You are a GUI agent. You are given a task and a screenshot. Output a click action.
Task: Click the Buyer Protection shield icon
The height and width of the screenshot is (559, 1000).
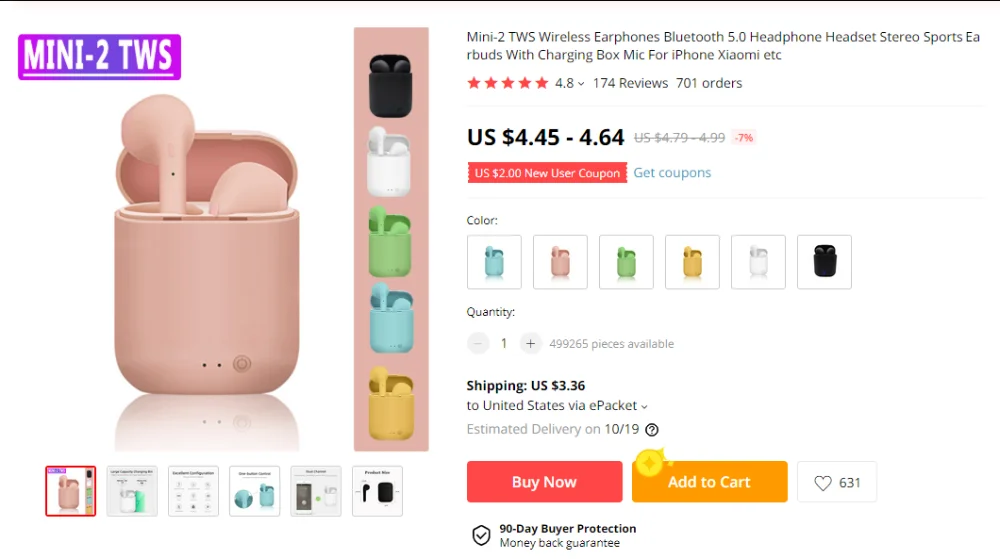[481, 535]
